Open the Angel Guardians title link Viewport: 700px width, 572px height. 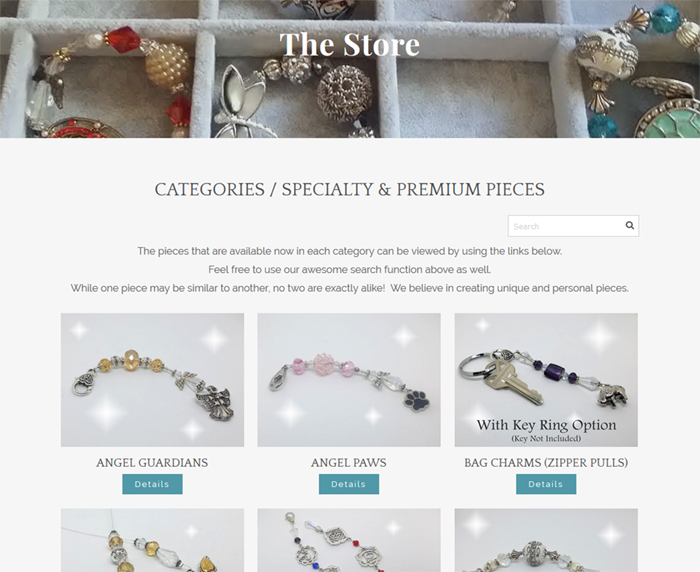(x=152, y=463)
